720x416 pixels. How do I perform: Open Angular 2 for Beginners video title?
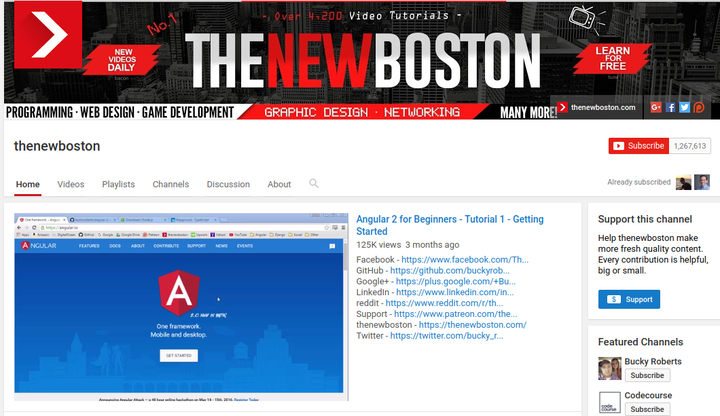450,225
